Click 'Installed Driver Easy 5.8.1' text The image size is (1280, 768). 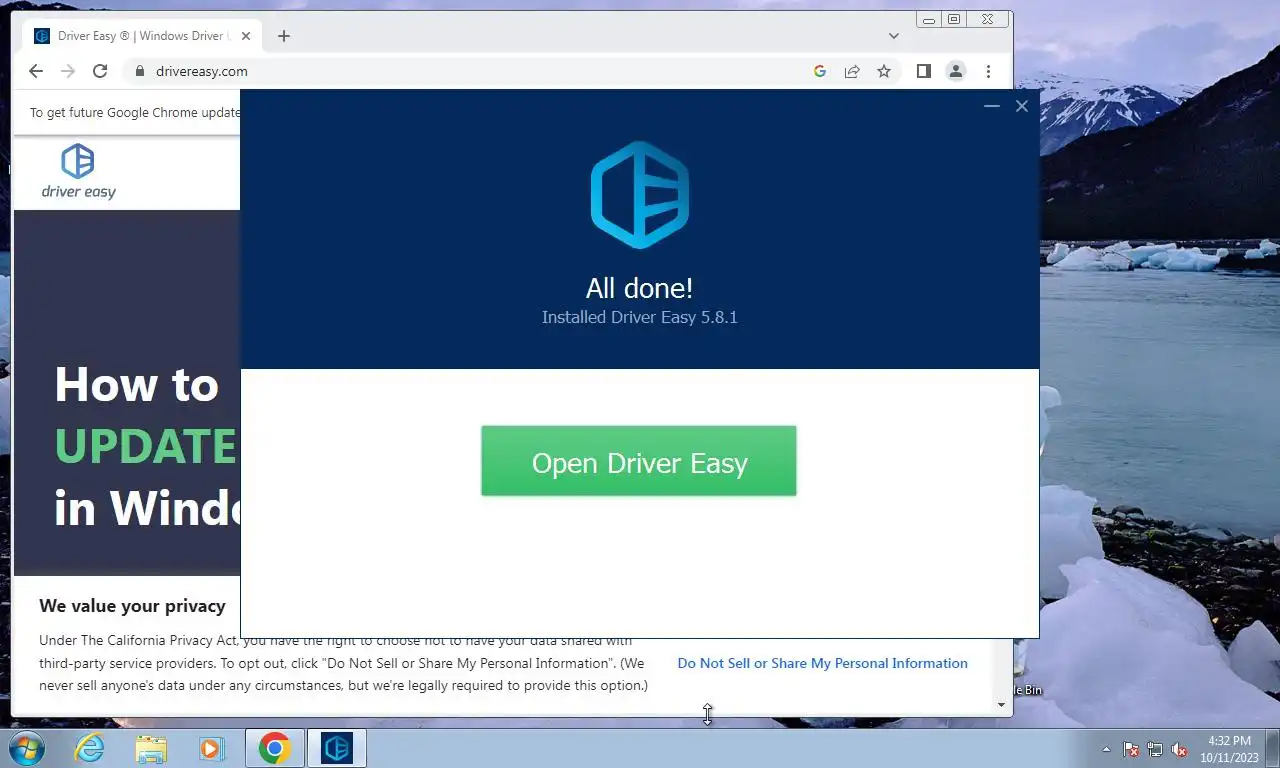[640, 317]
